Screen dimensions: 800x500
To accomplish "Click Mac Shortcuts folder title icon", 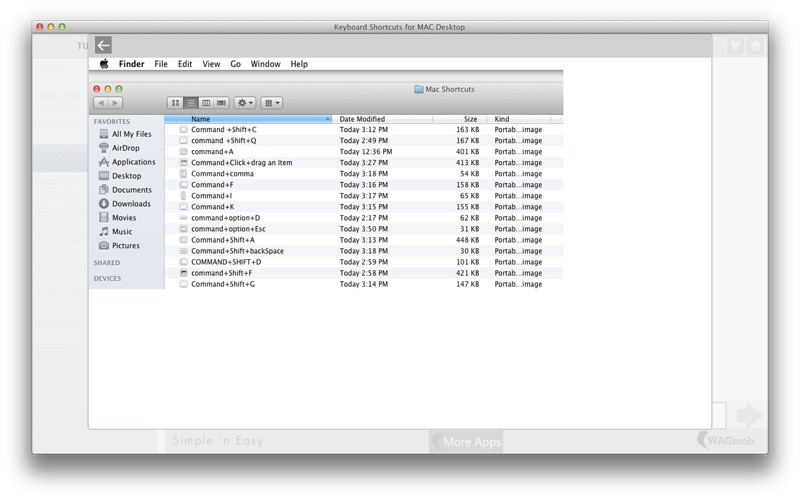I will click(x=418, y=89).
